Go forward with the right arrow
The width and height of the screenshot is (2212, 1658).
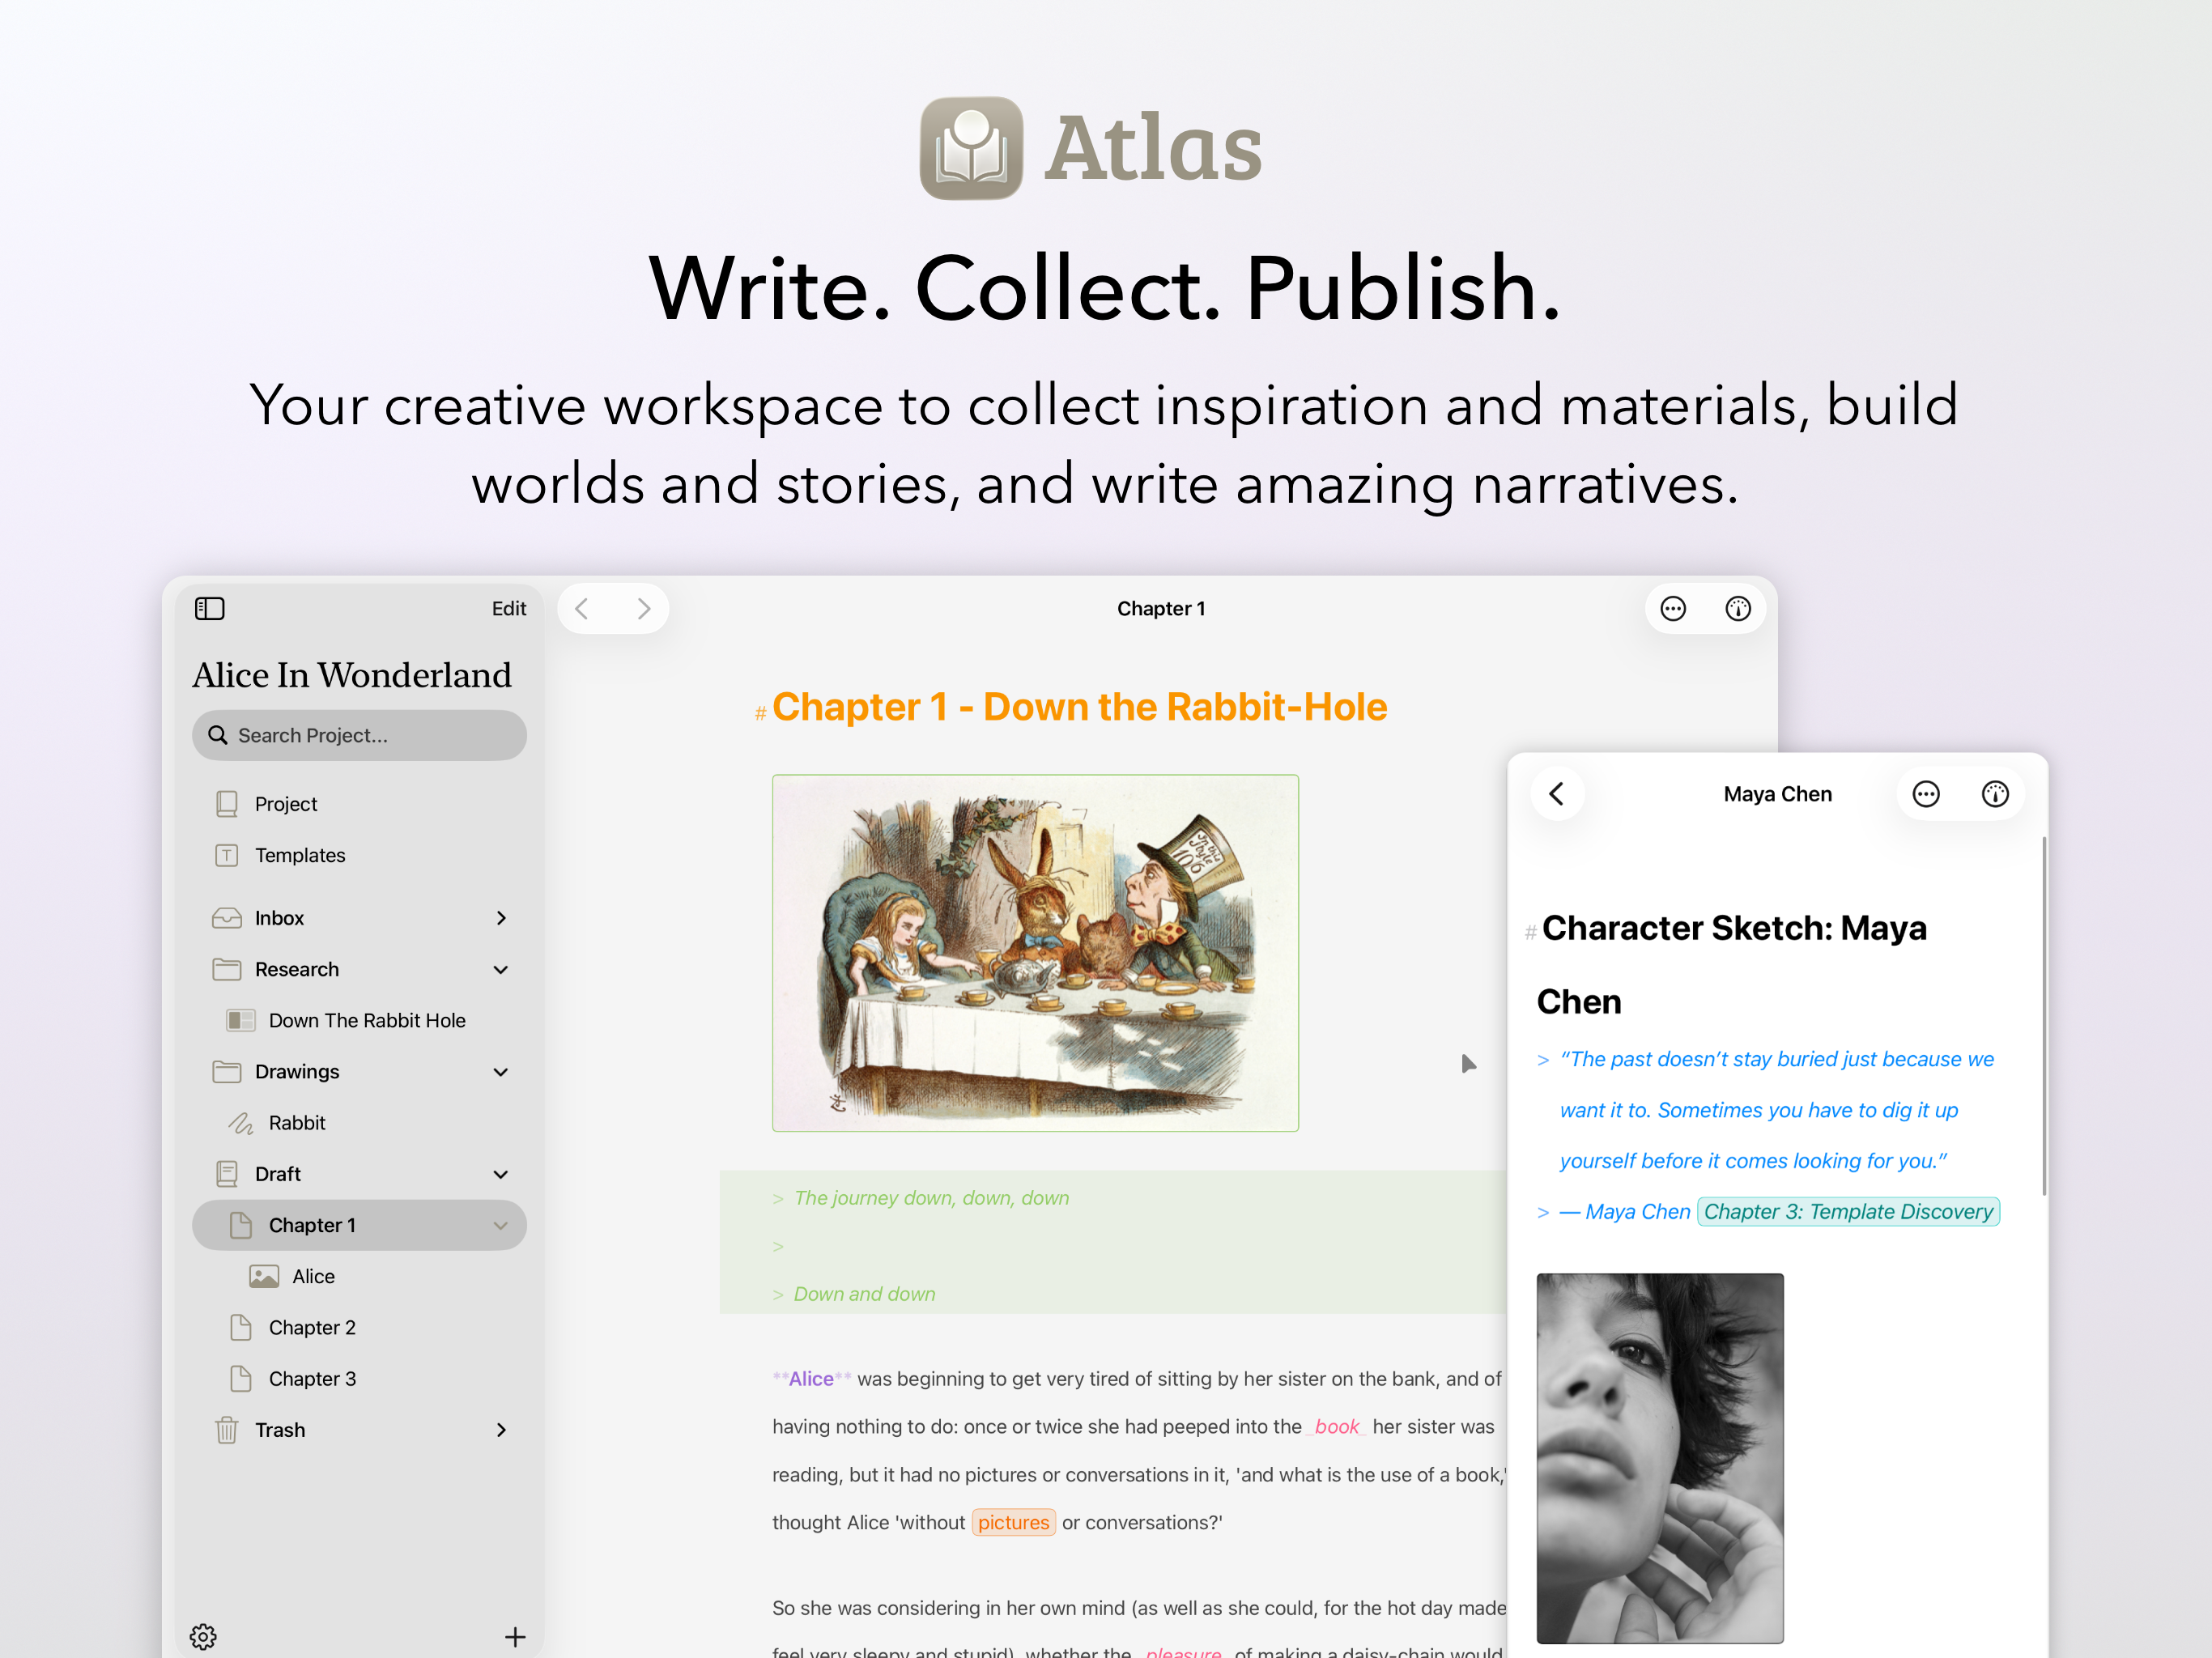click(644, 608)
